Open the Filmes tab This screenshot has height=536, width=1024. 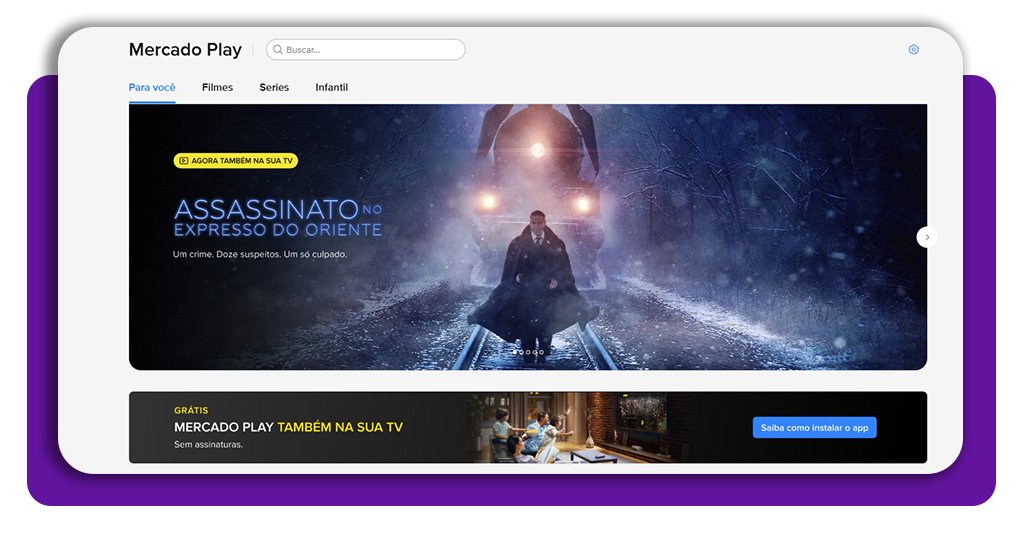217,87
